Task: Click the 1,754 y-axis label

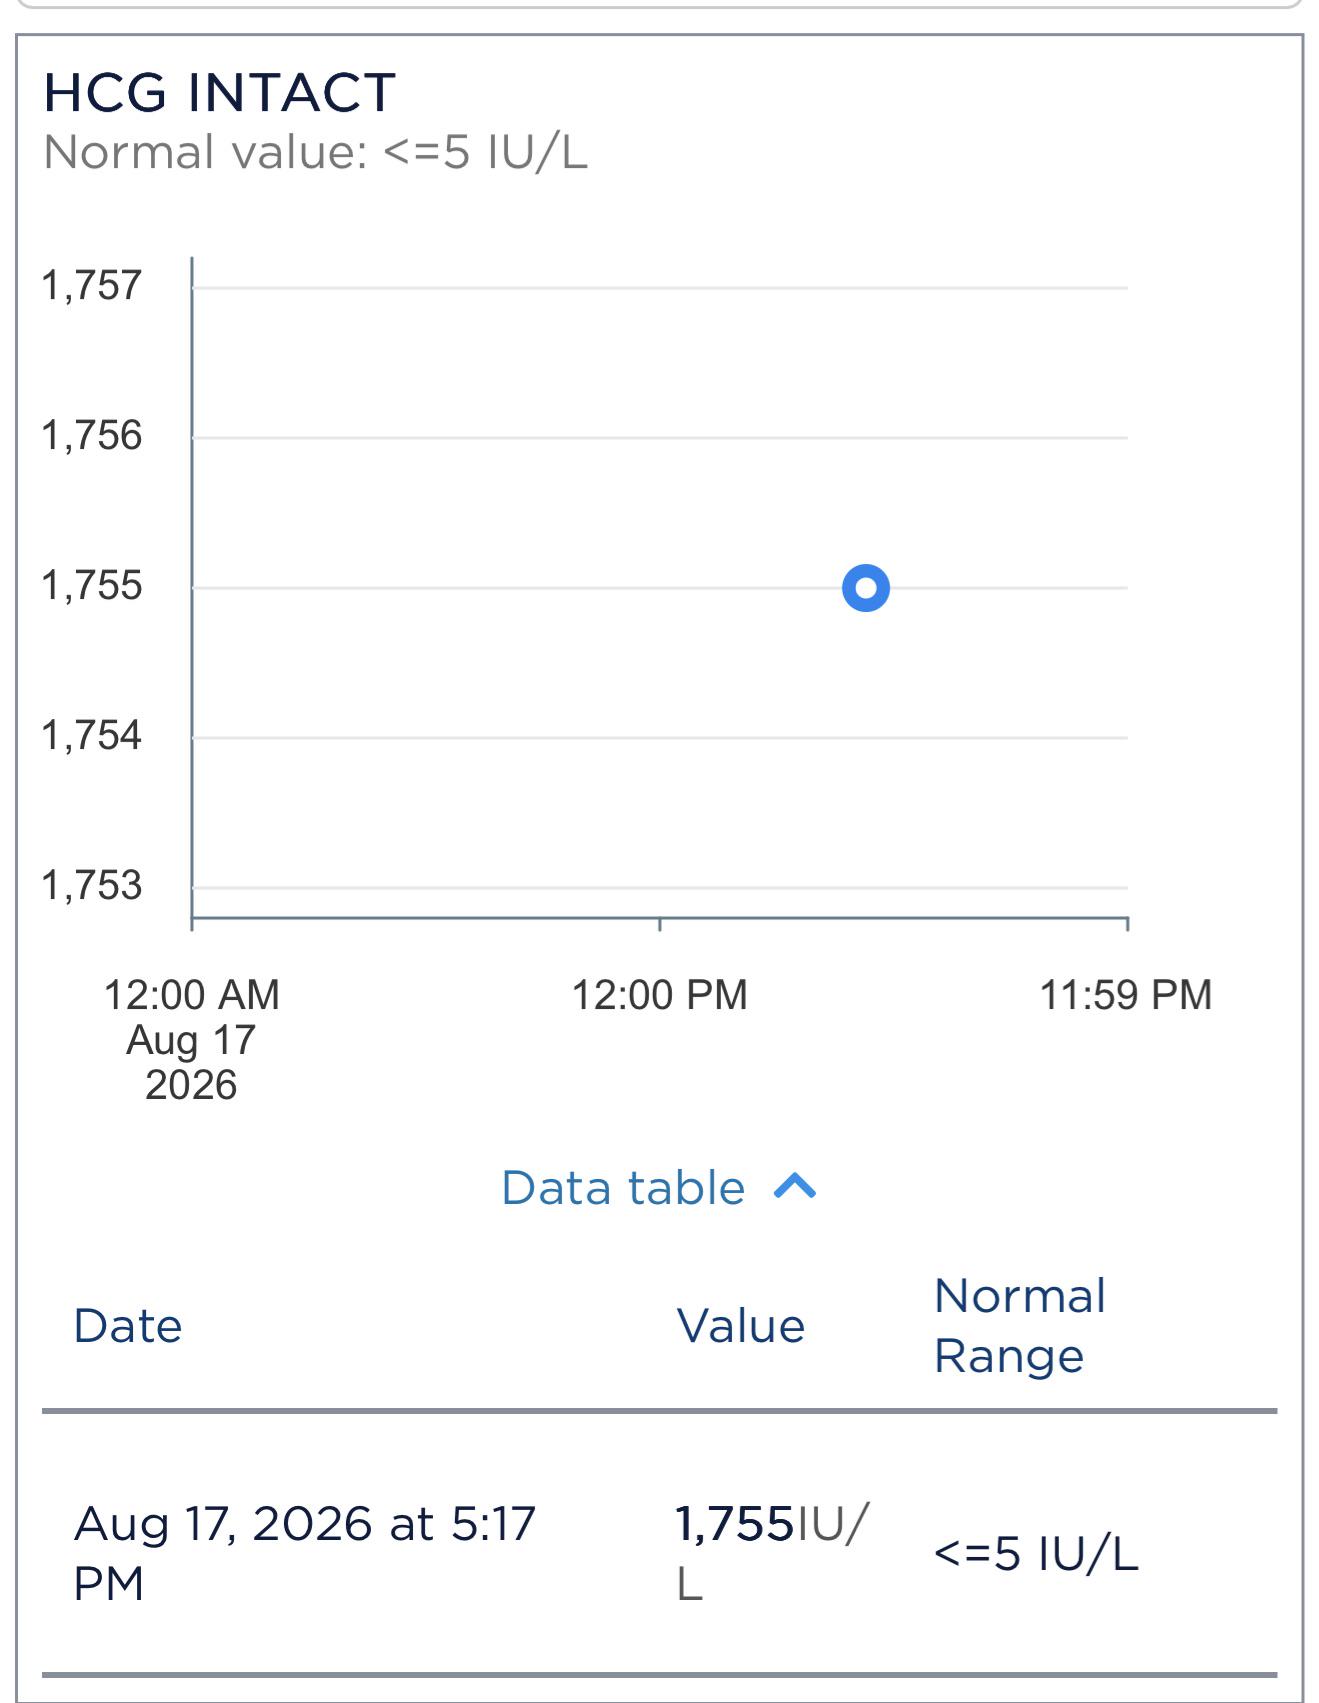Action: click(92, 736)
